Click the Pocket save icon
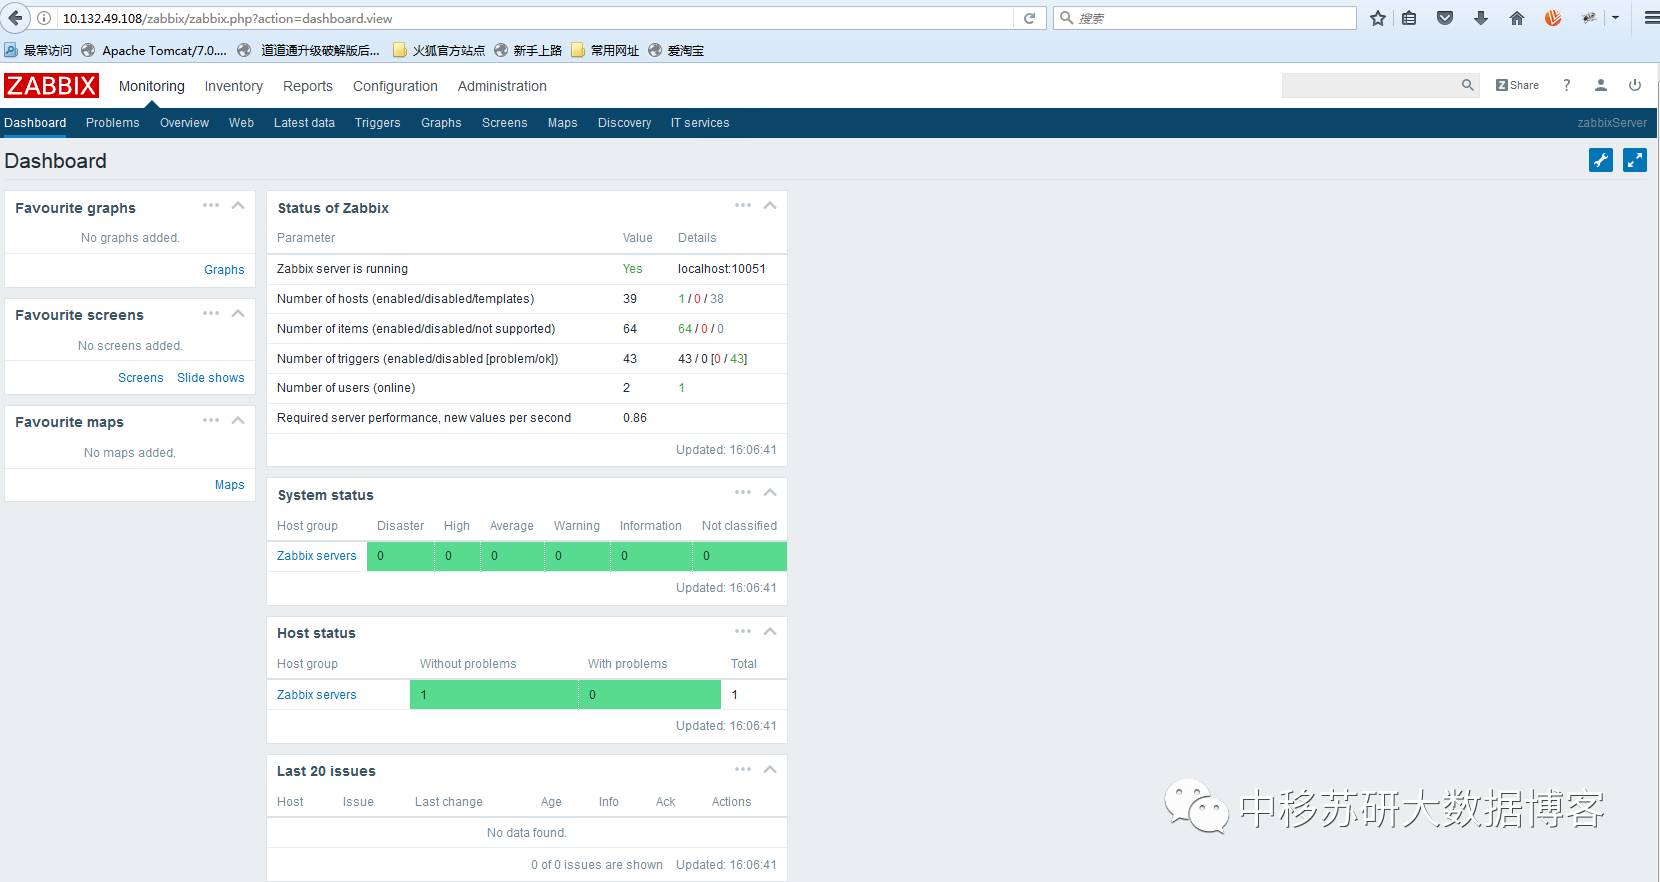Screen dimensions: 1660x882 coord(1445,18)
